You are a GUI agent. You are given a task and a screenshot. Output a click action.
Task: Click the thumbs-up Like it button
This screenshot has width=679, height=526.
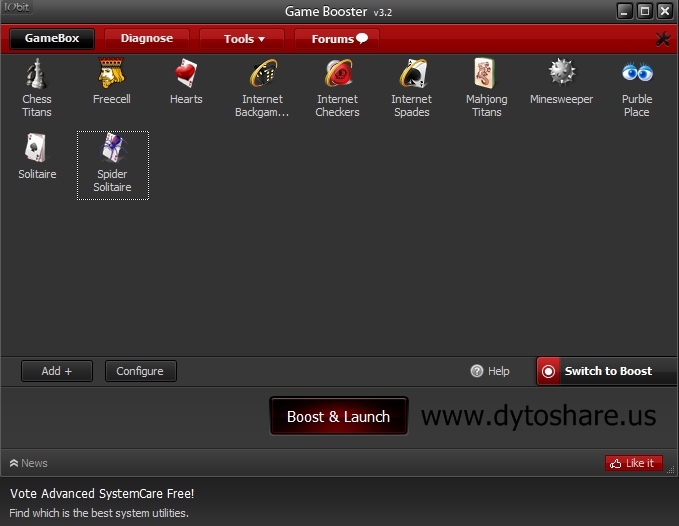[x=634, y=463]
